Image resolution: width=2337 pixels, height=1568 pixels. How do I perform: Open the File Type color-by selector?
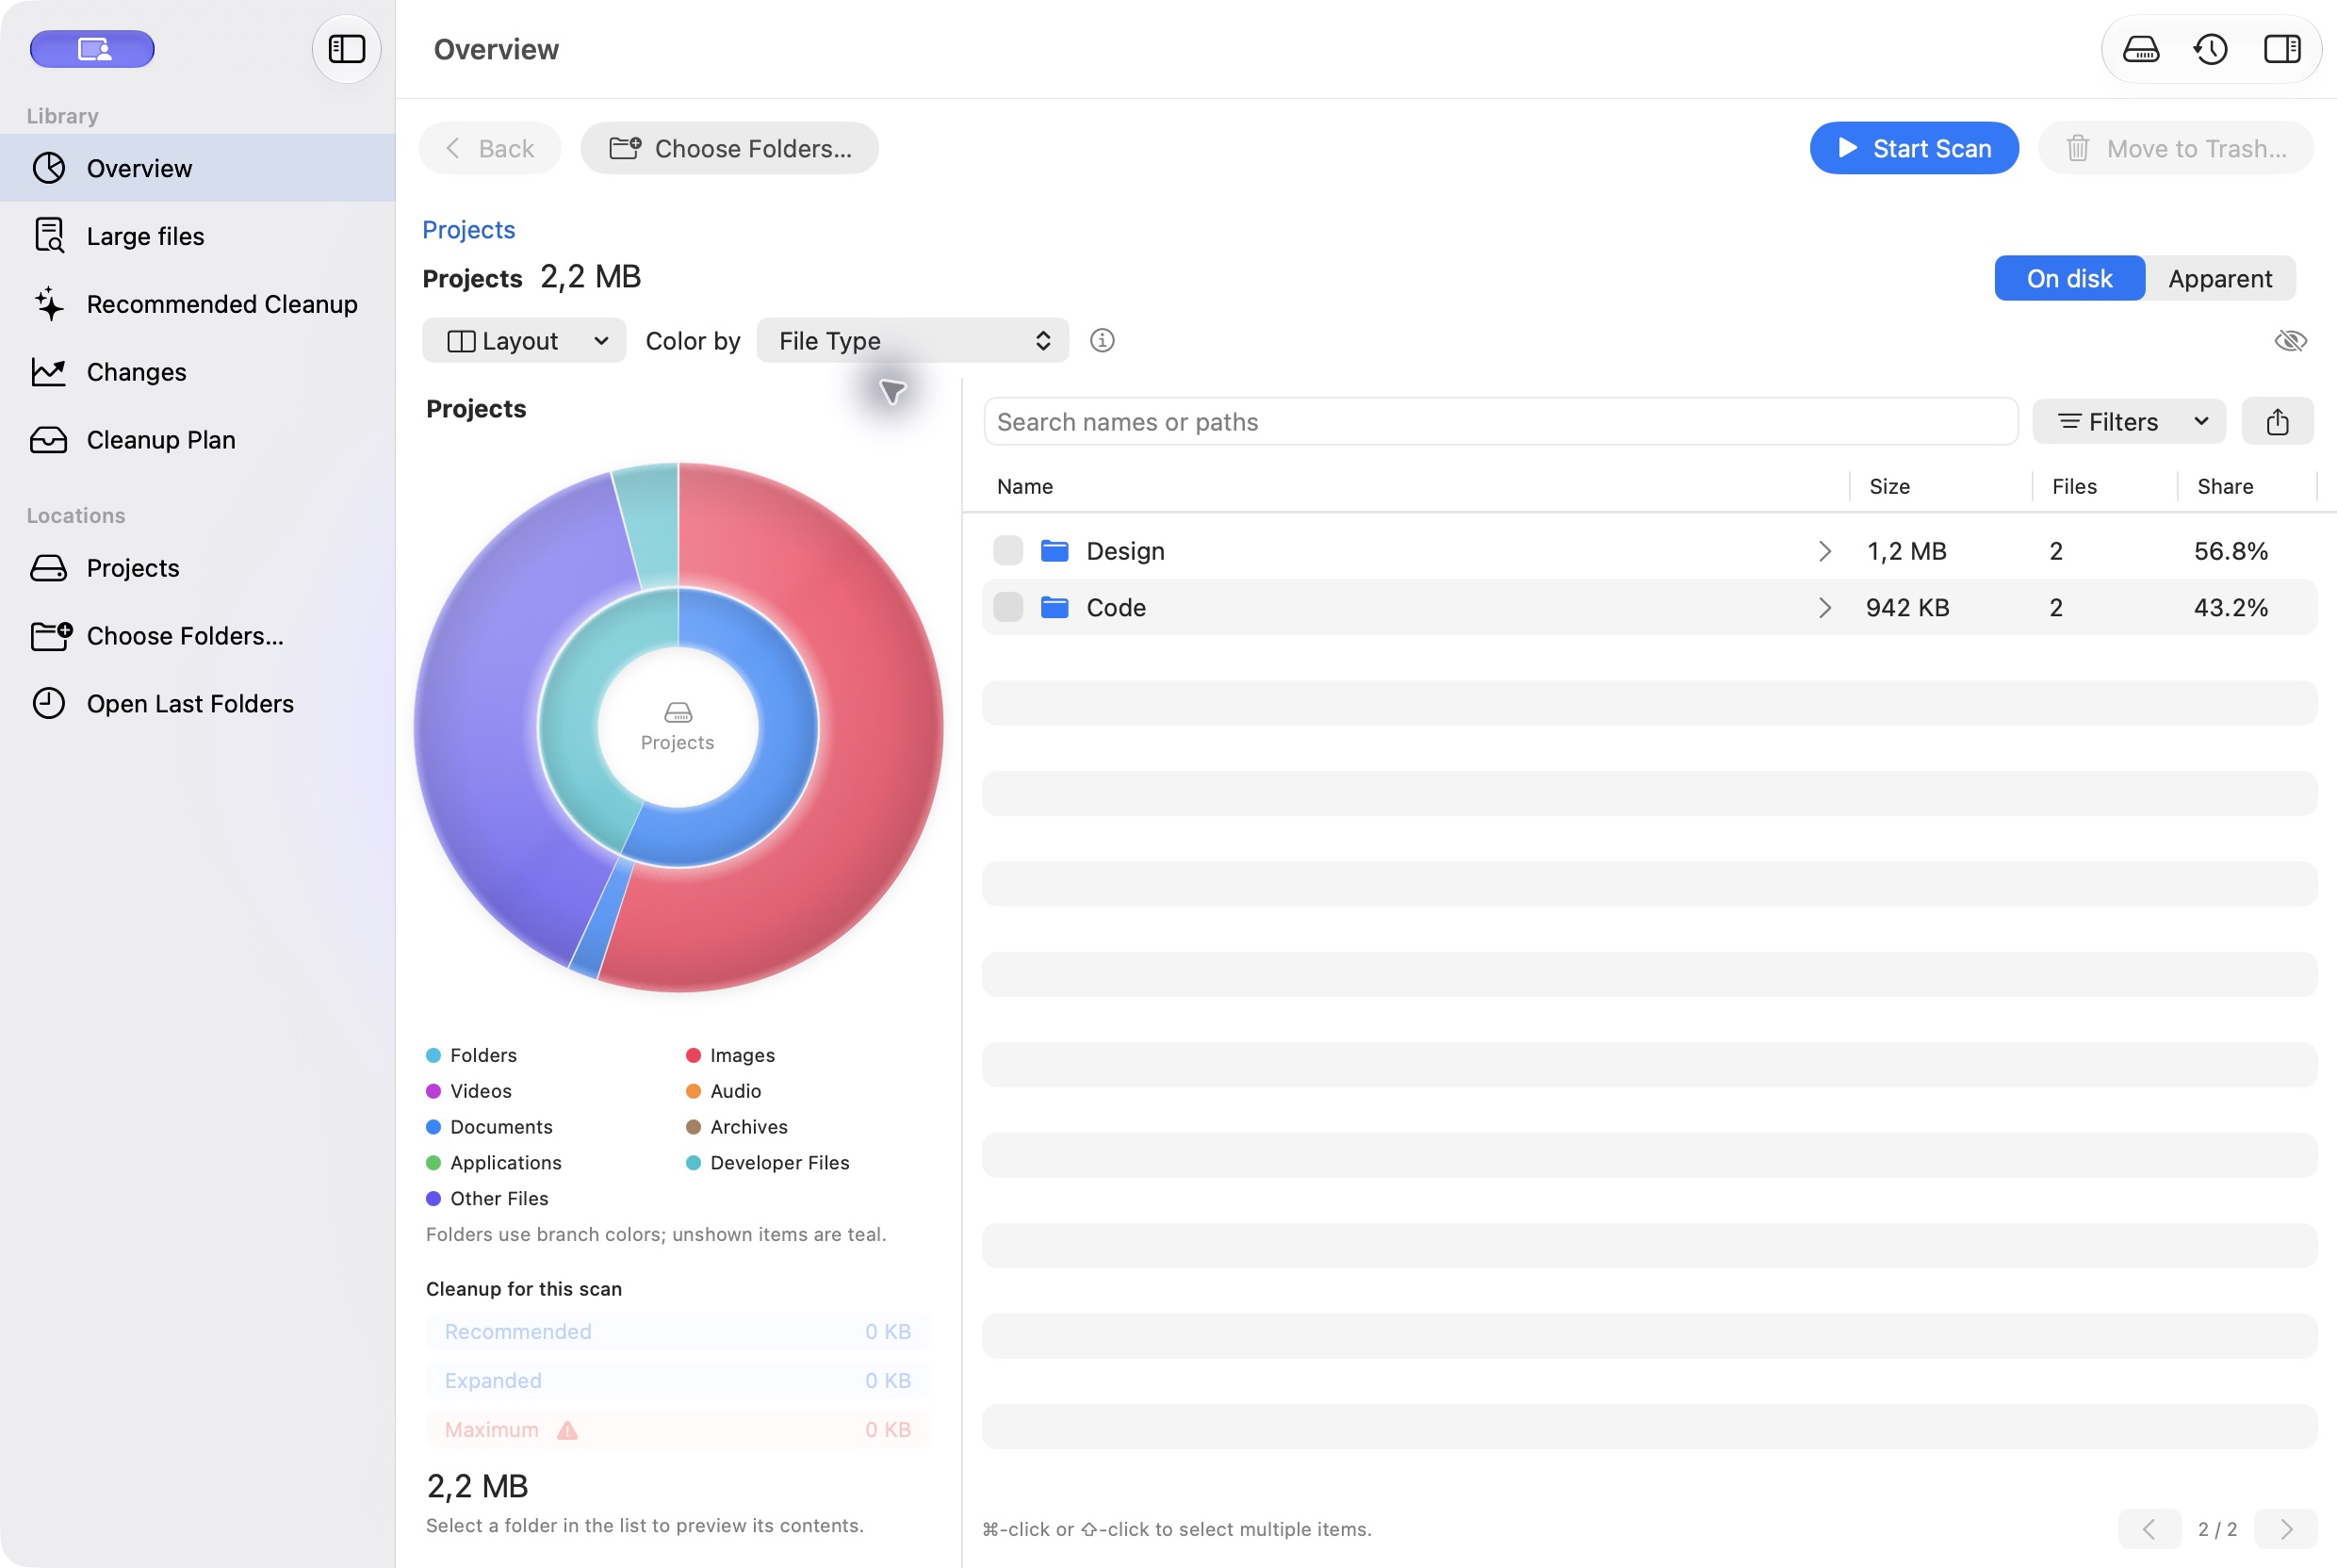pos(912,341)
